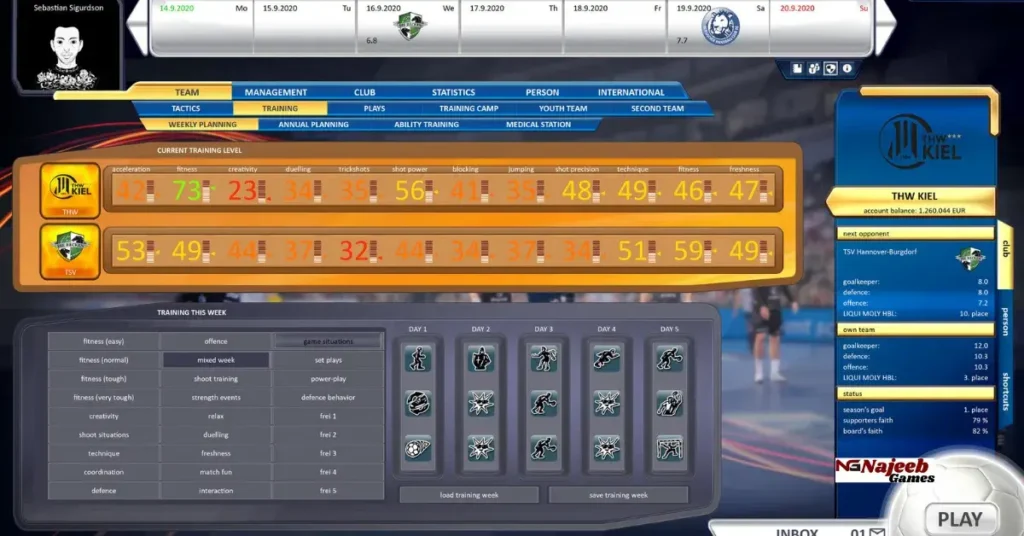Open the YOUTH TEAM tab
This screenshot has height=536, width=1024.
[563, 108]
